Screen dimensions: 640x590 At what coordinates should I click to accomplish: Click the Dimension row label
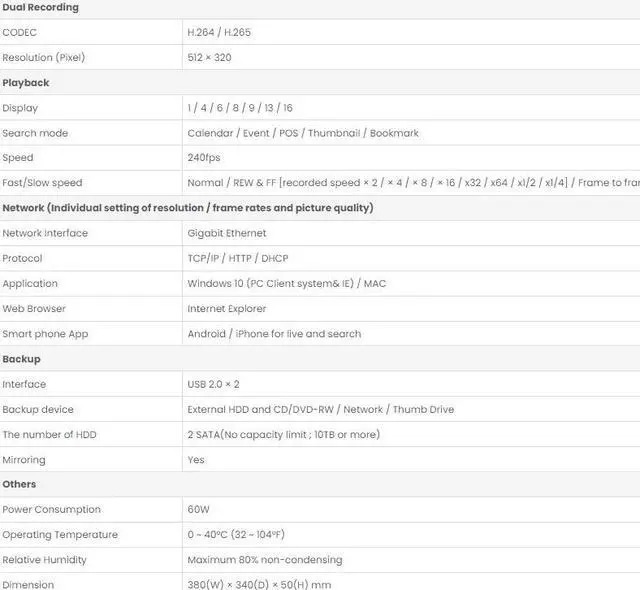(x=28, y=585)
